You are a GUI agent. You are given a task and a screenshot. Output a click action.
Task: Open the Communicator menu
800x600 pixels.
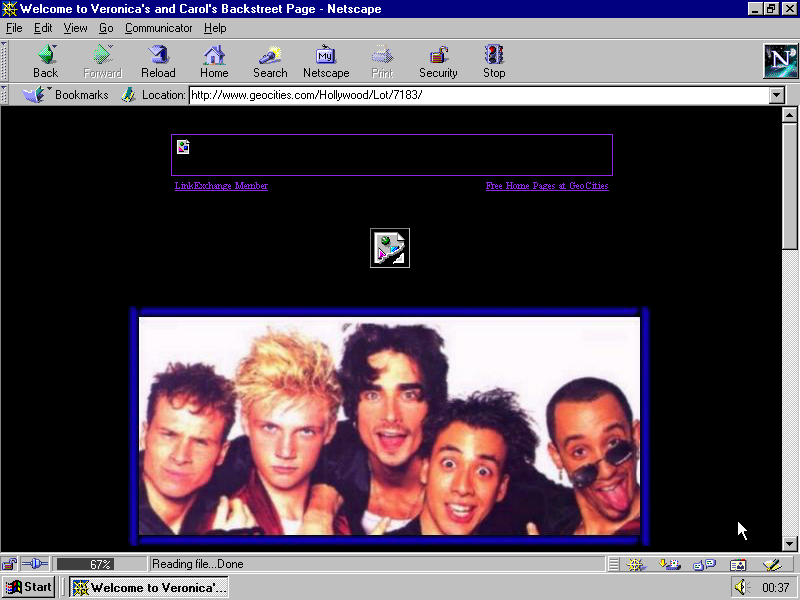[158, 28]
